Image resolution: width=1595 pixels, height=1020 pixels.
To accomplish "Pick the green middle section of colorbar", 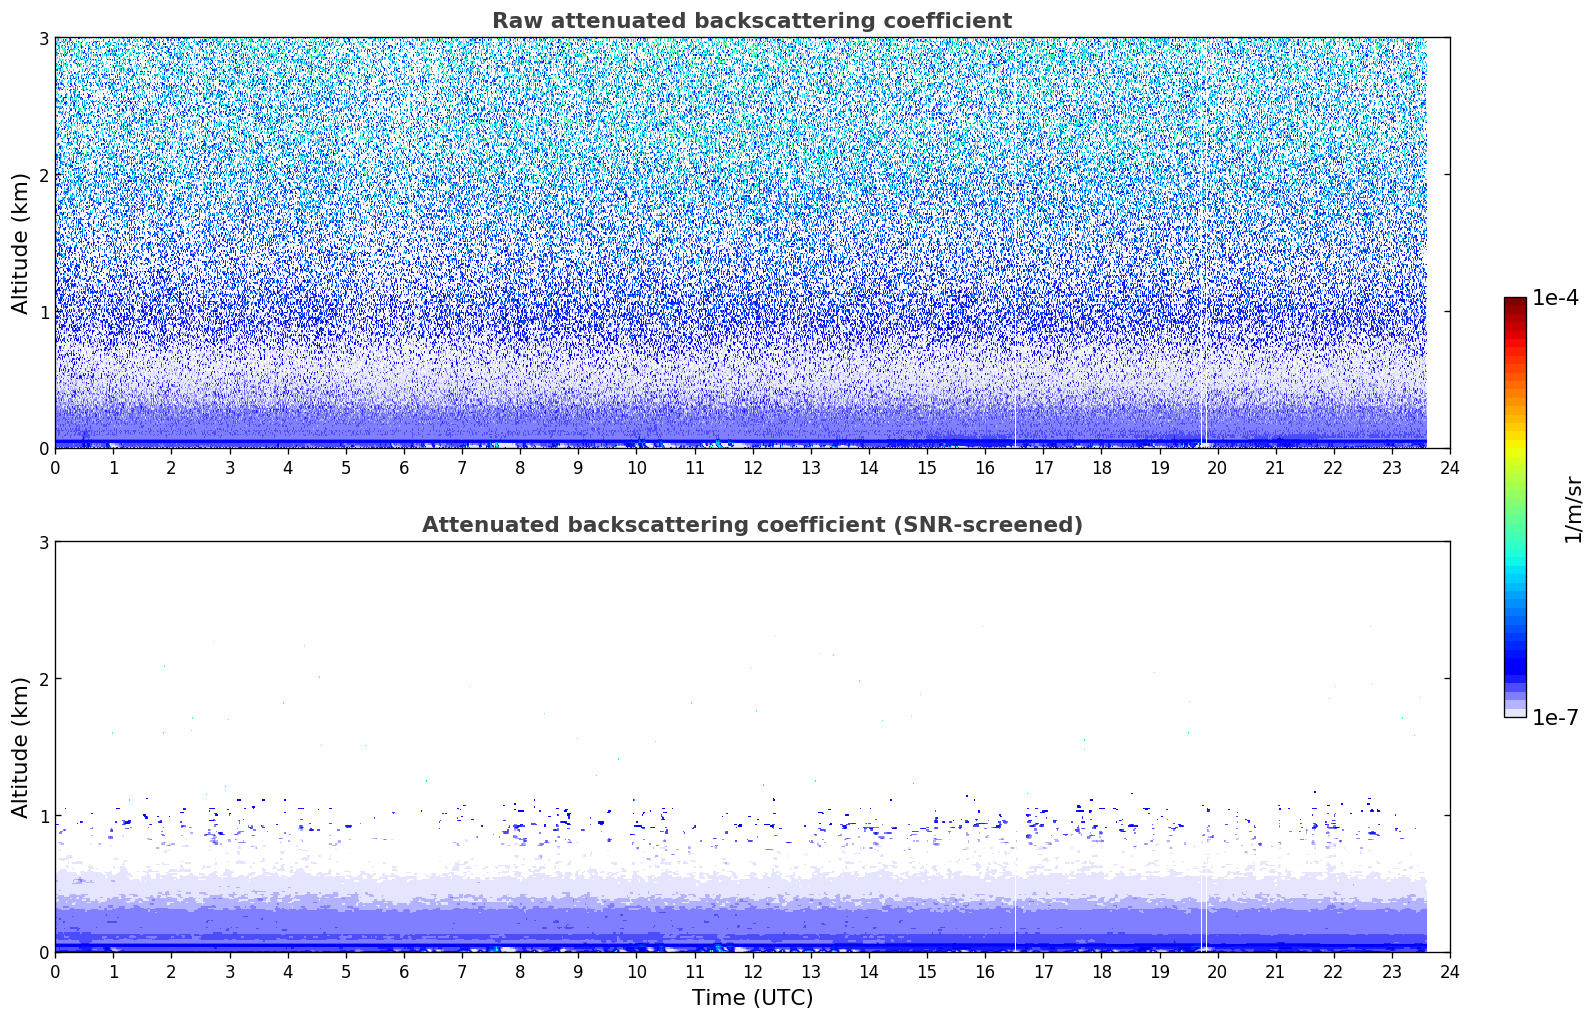I will [x=1515, y=500].
